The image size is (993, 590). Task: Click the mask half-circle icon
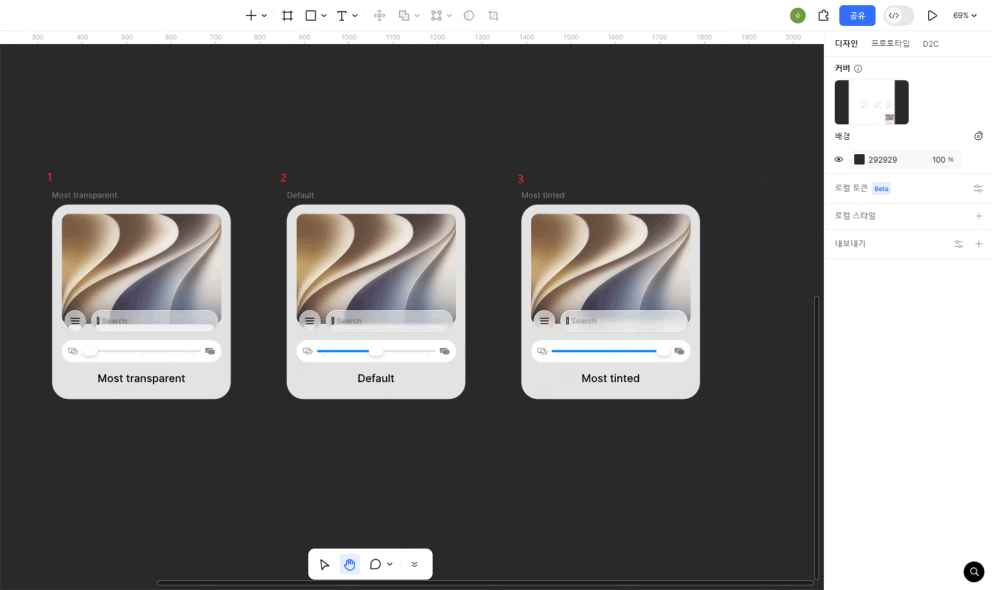pyautogui.click(x=469, y=15)
